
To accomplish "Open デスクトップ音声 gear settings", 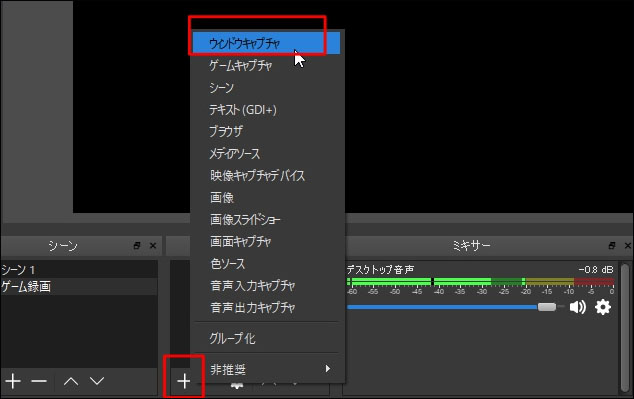I will tap(602, 307).
